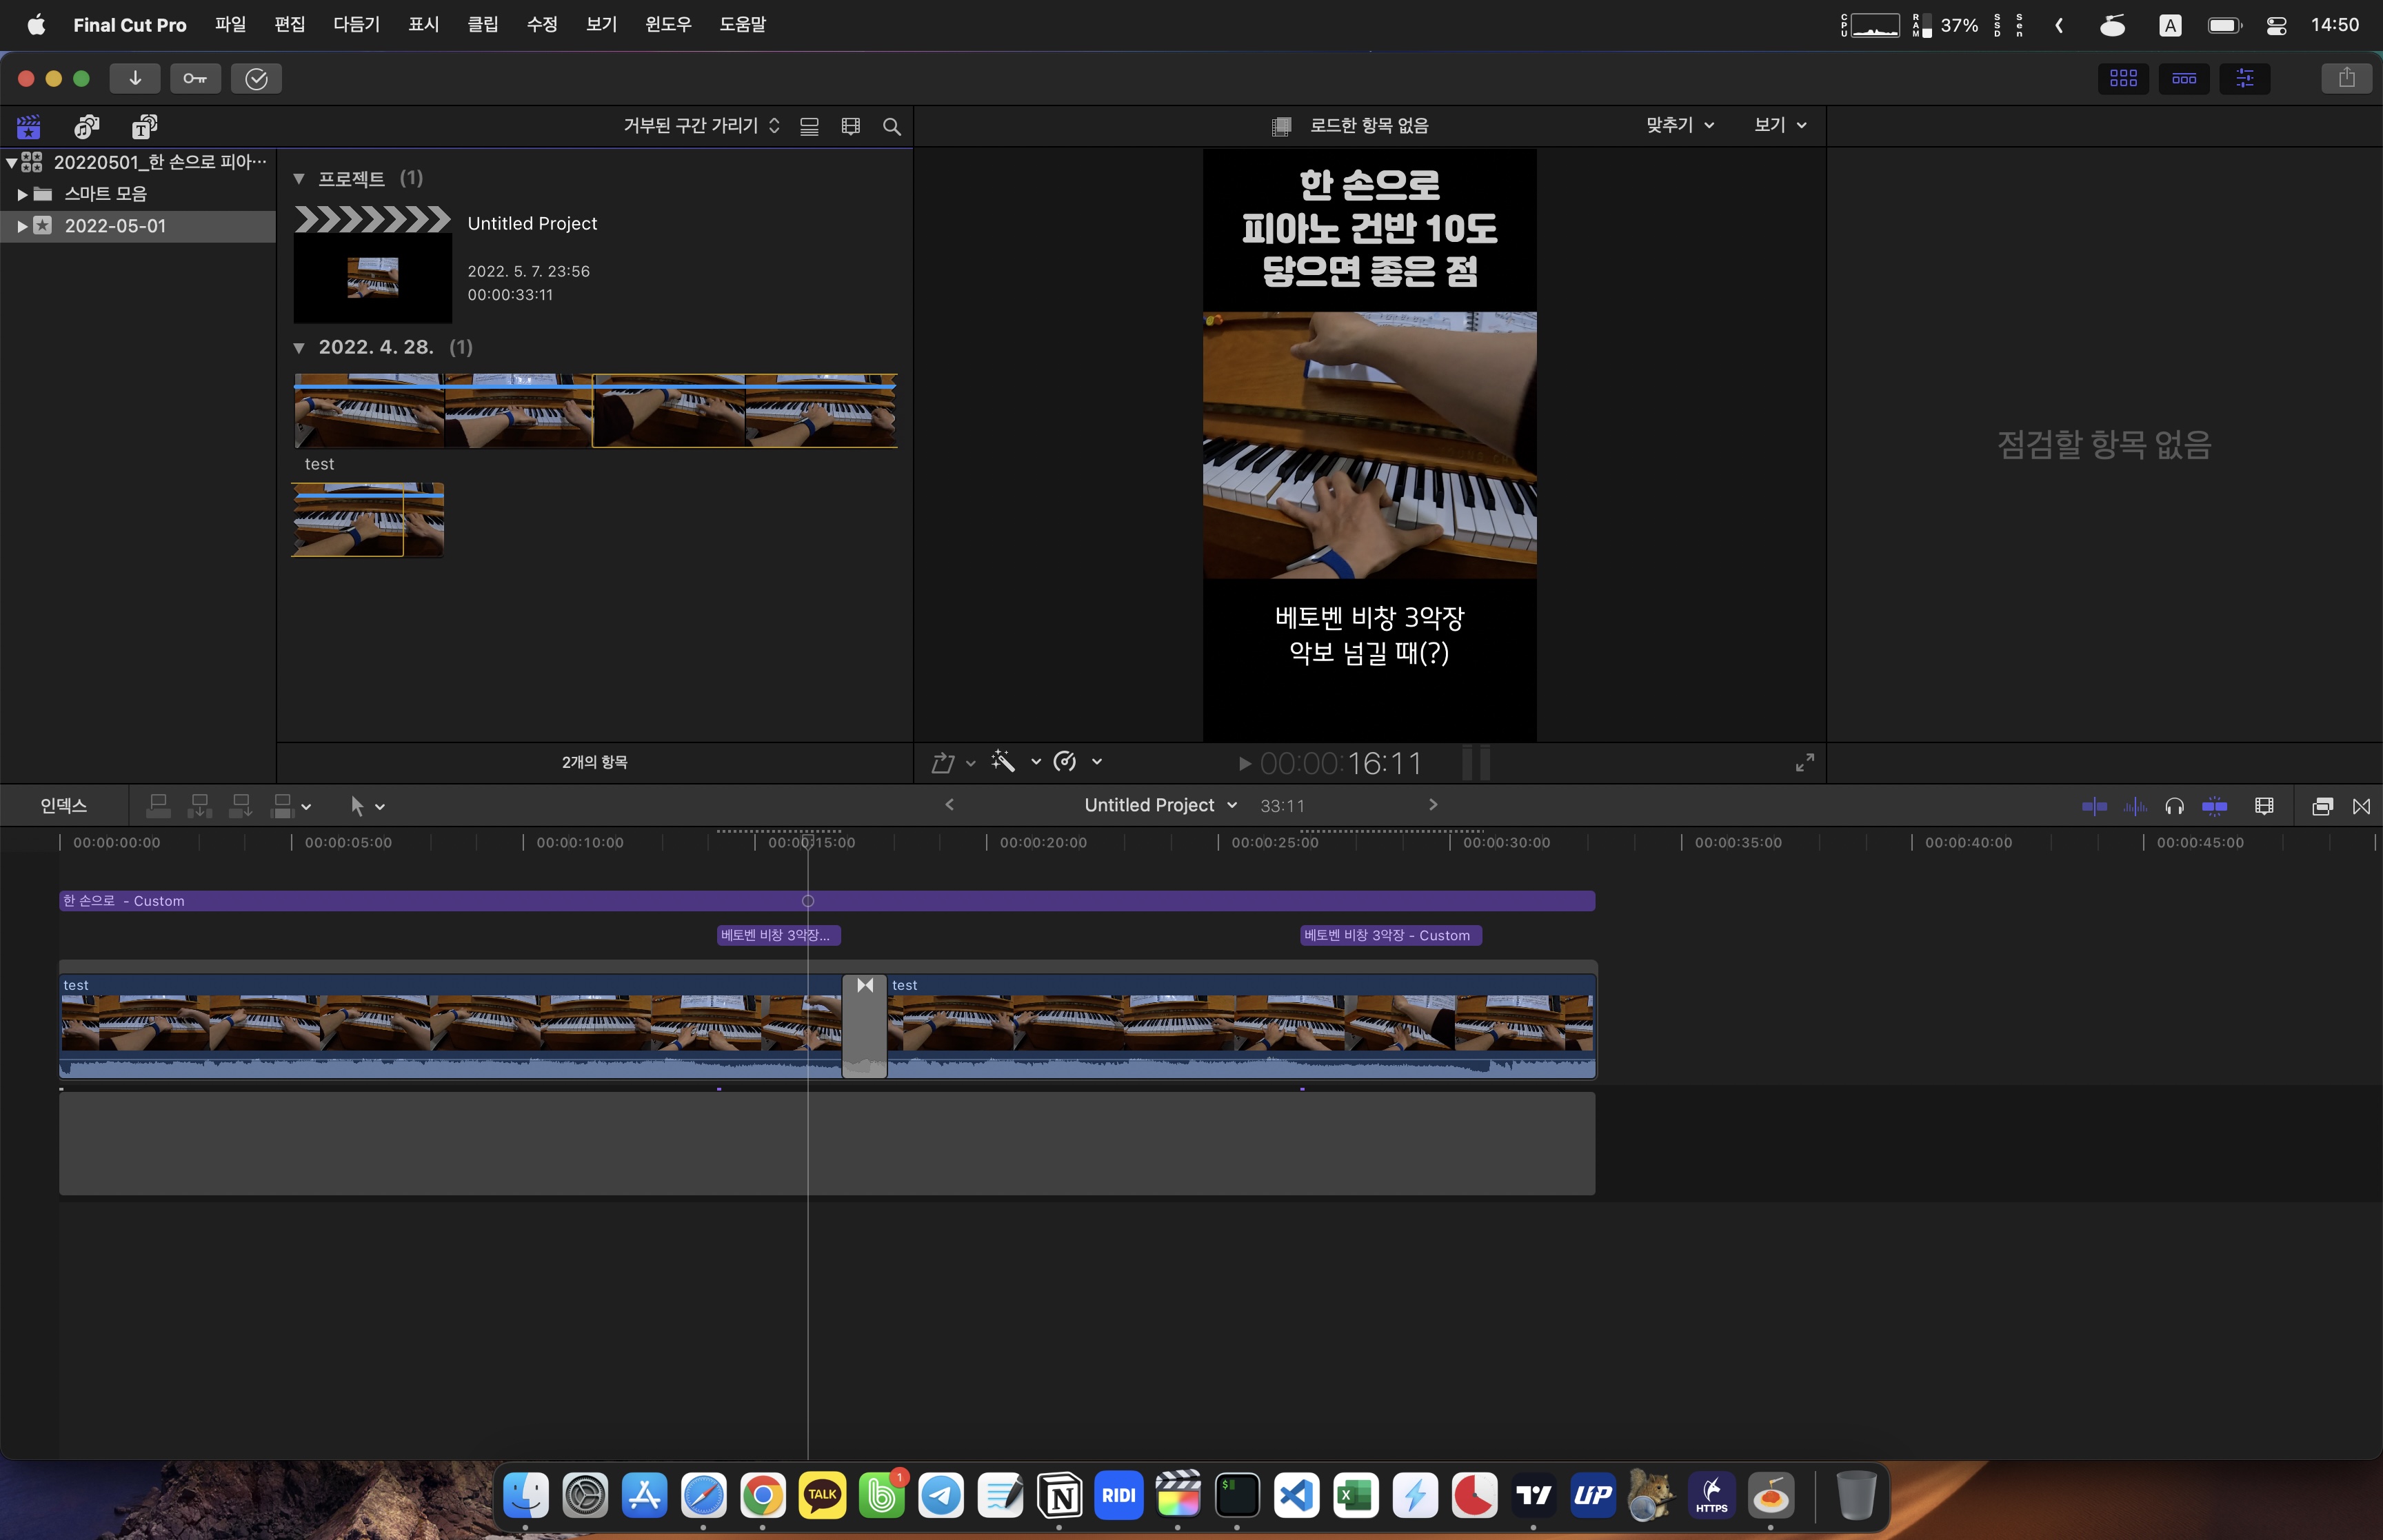Open the browser search field
The width and height of the screenshot is (2383, 1540).
click(891, 127)
